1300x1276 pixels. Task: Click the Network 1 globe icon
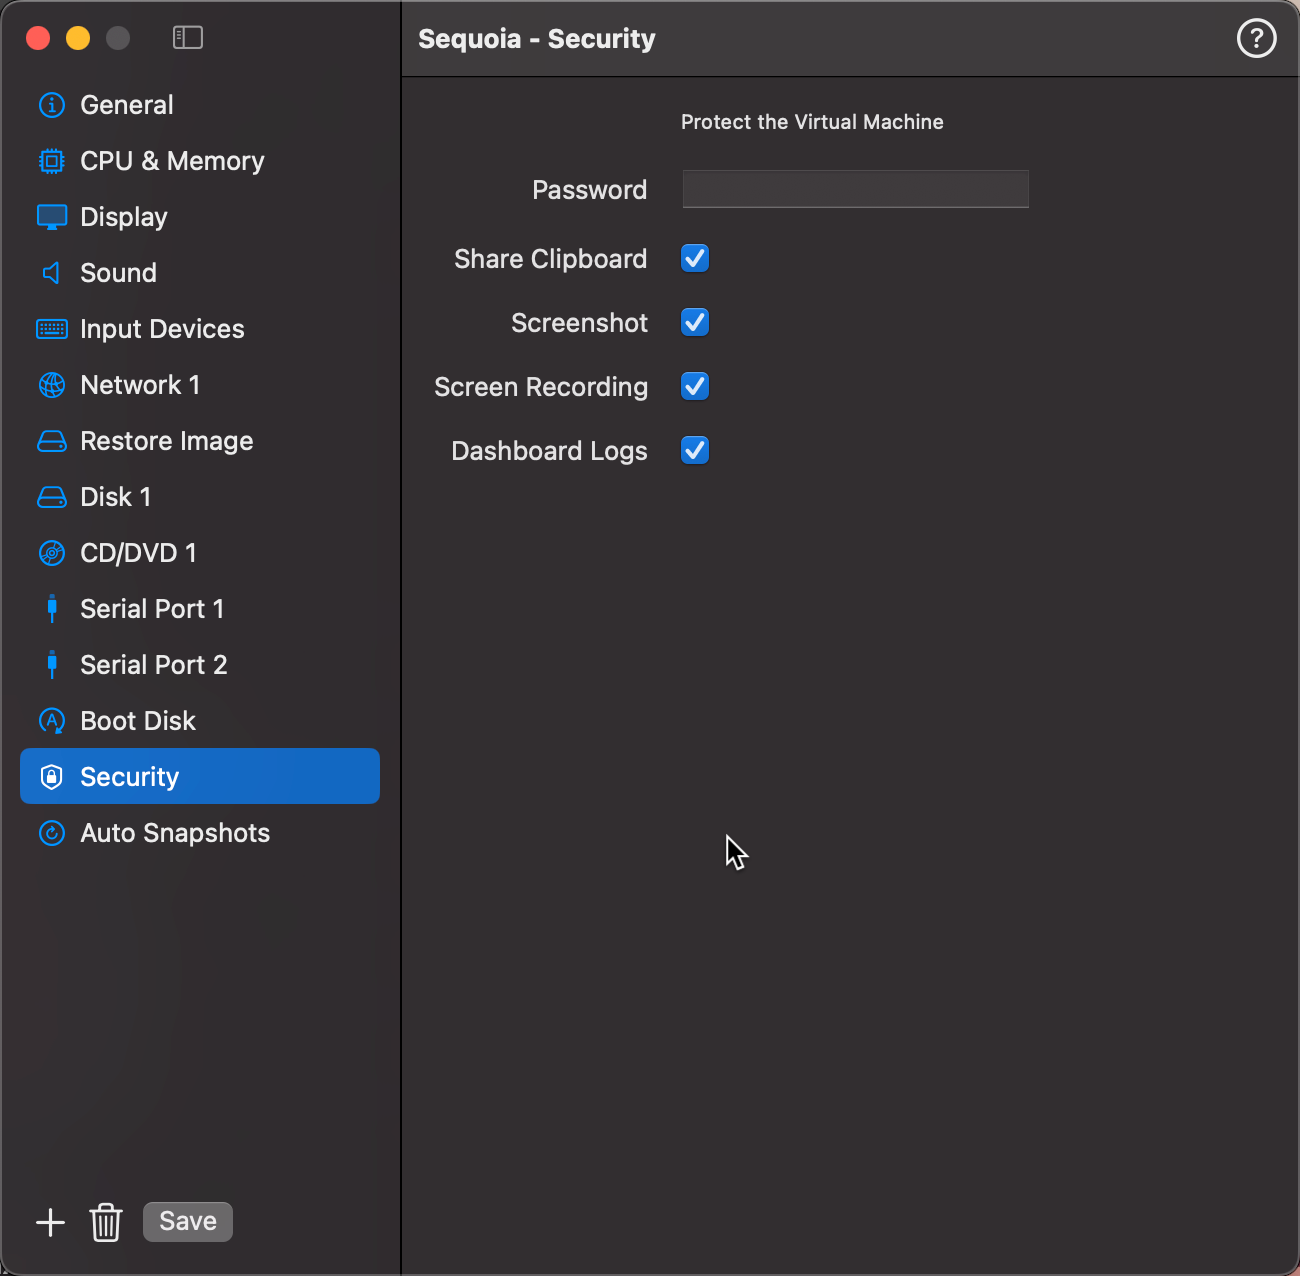tap(52, 385)
